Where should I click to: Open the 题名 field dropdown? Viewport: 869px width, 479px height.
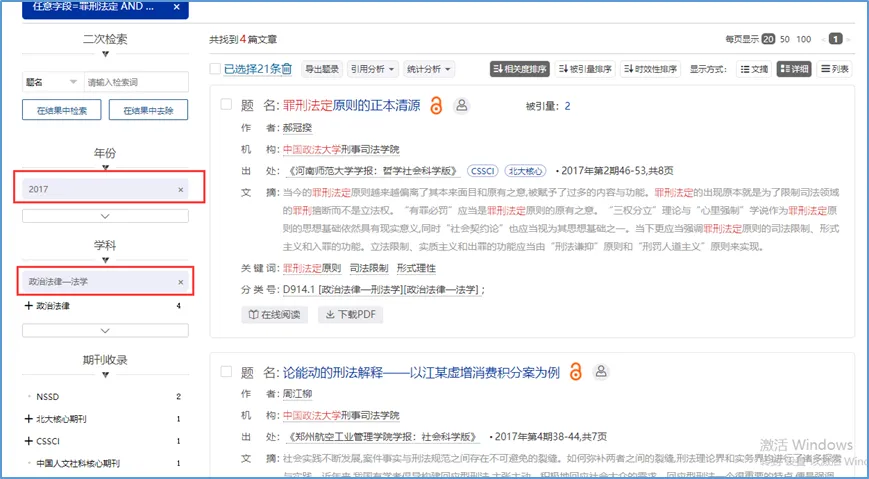(52, 82)
